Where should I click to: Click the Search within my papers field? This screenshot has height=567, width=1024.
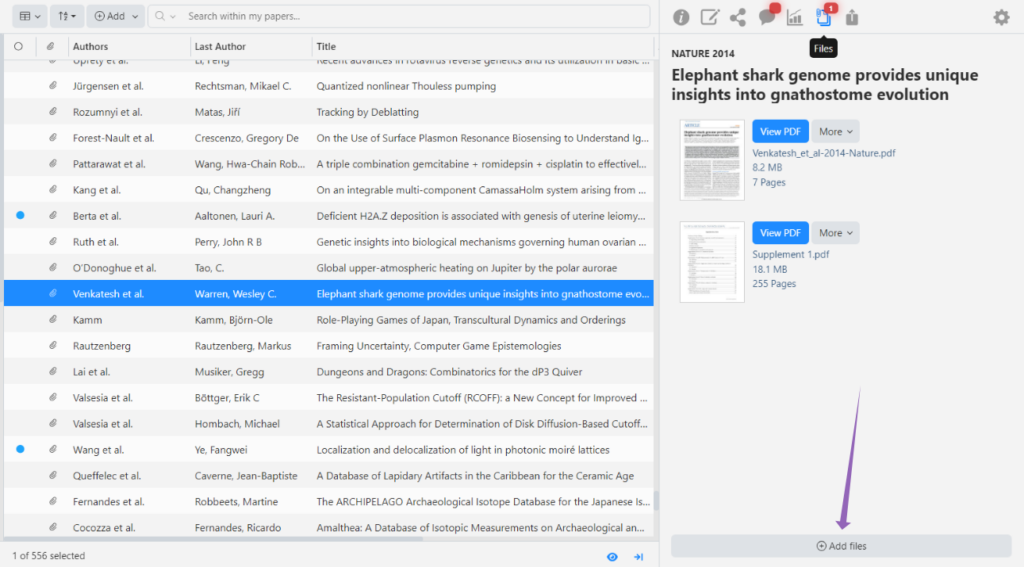pos(410,16)
